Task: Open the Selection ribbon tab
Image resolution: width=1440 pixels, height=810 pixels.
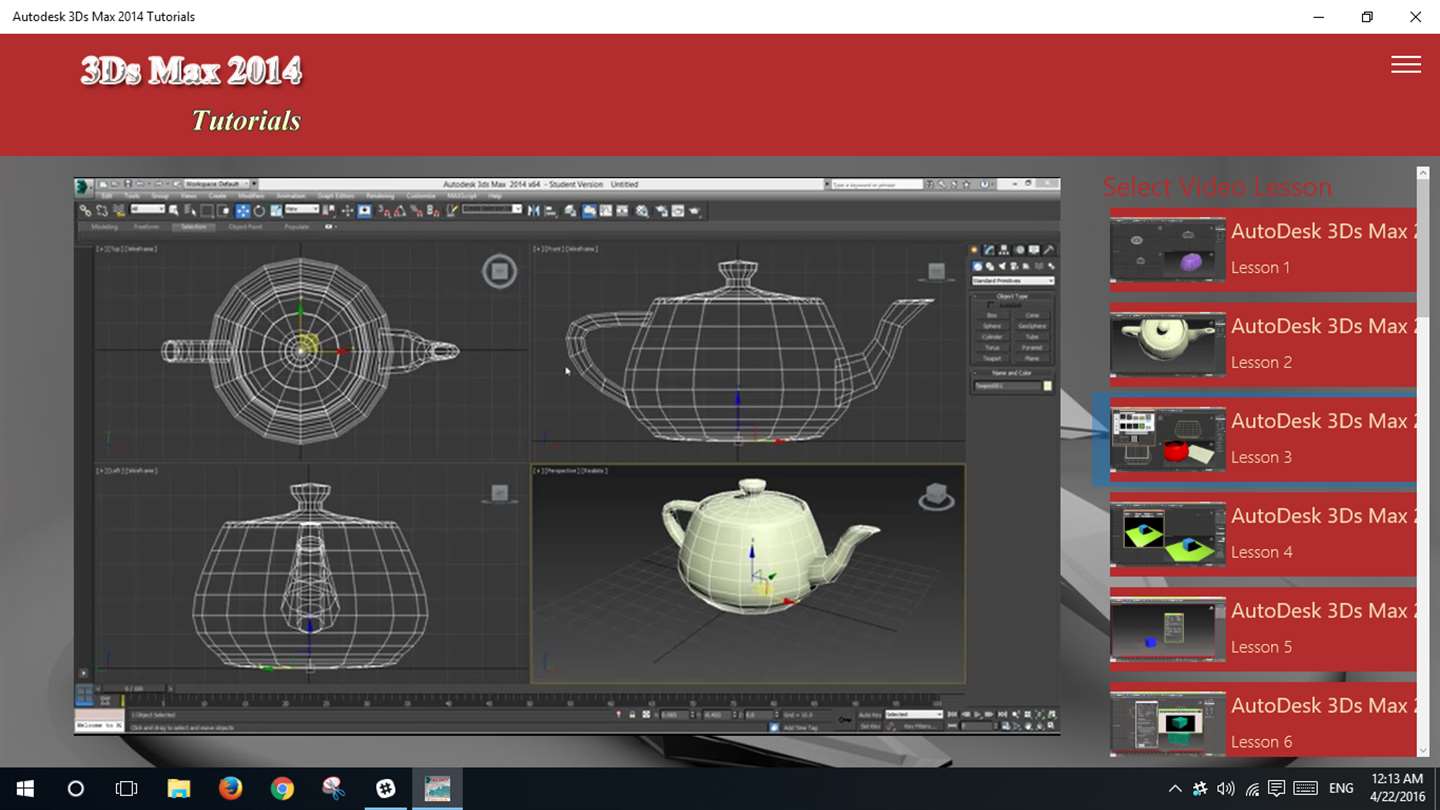Action: [193, 227]
